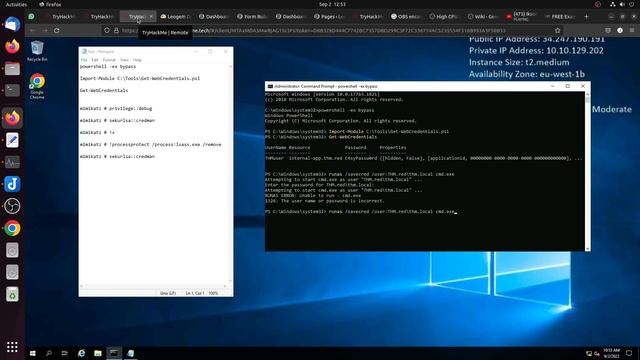Click the Windows taskbar search icon
640x360 pixels.
point(49,353)
